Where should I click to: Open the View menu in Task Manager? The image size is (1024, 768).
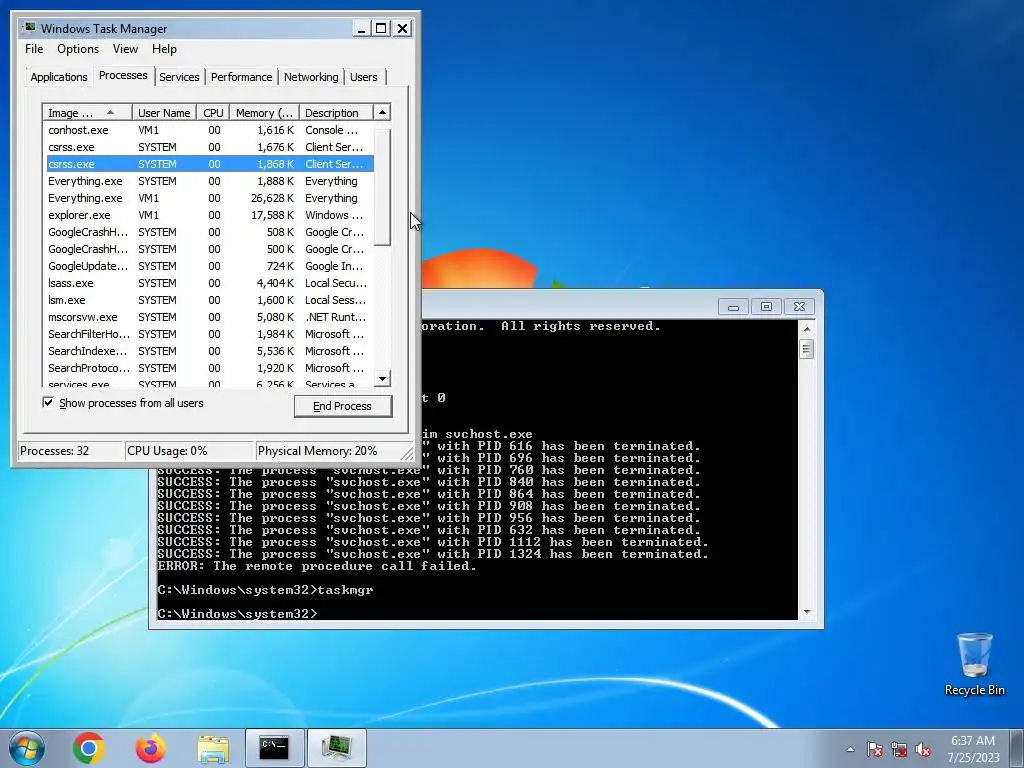point(125,49)
